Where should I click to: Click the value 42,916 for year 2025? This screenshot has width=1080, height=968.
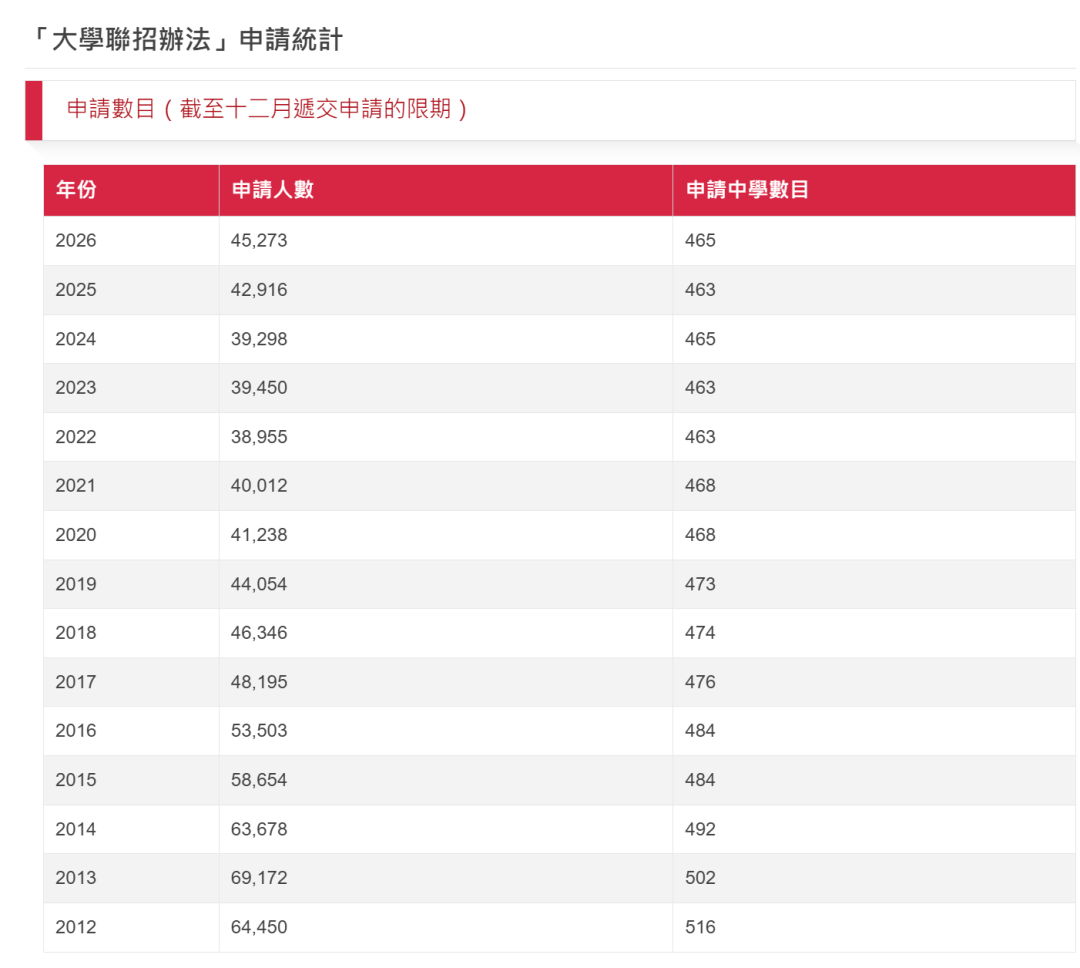point(258,289)
